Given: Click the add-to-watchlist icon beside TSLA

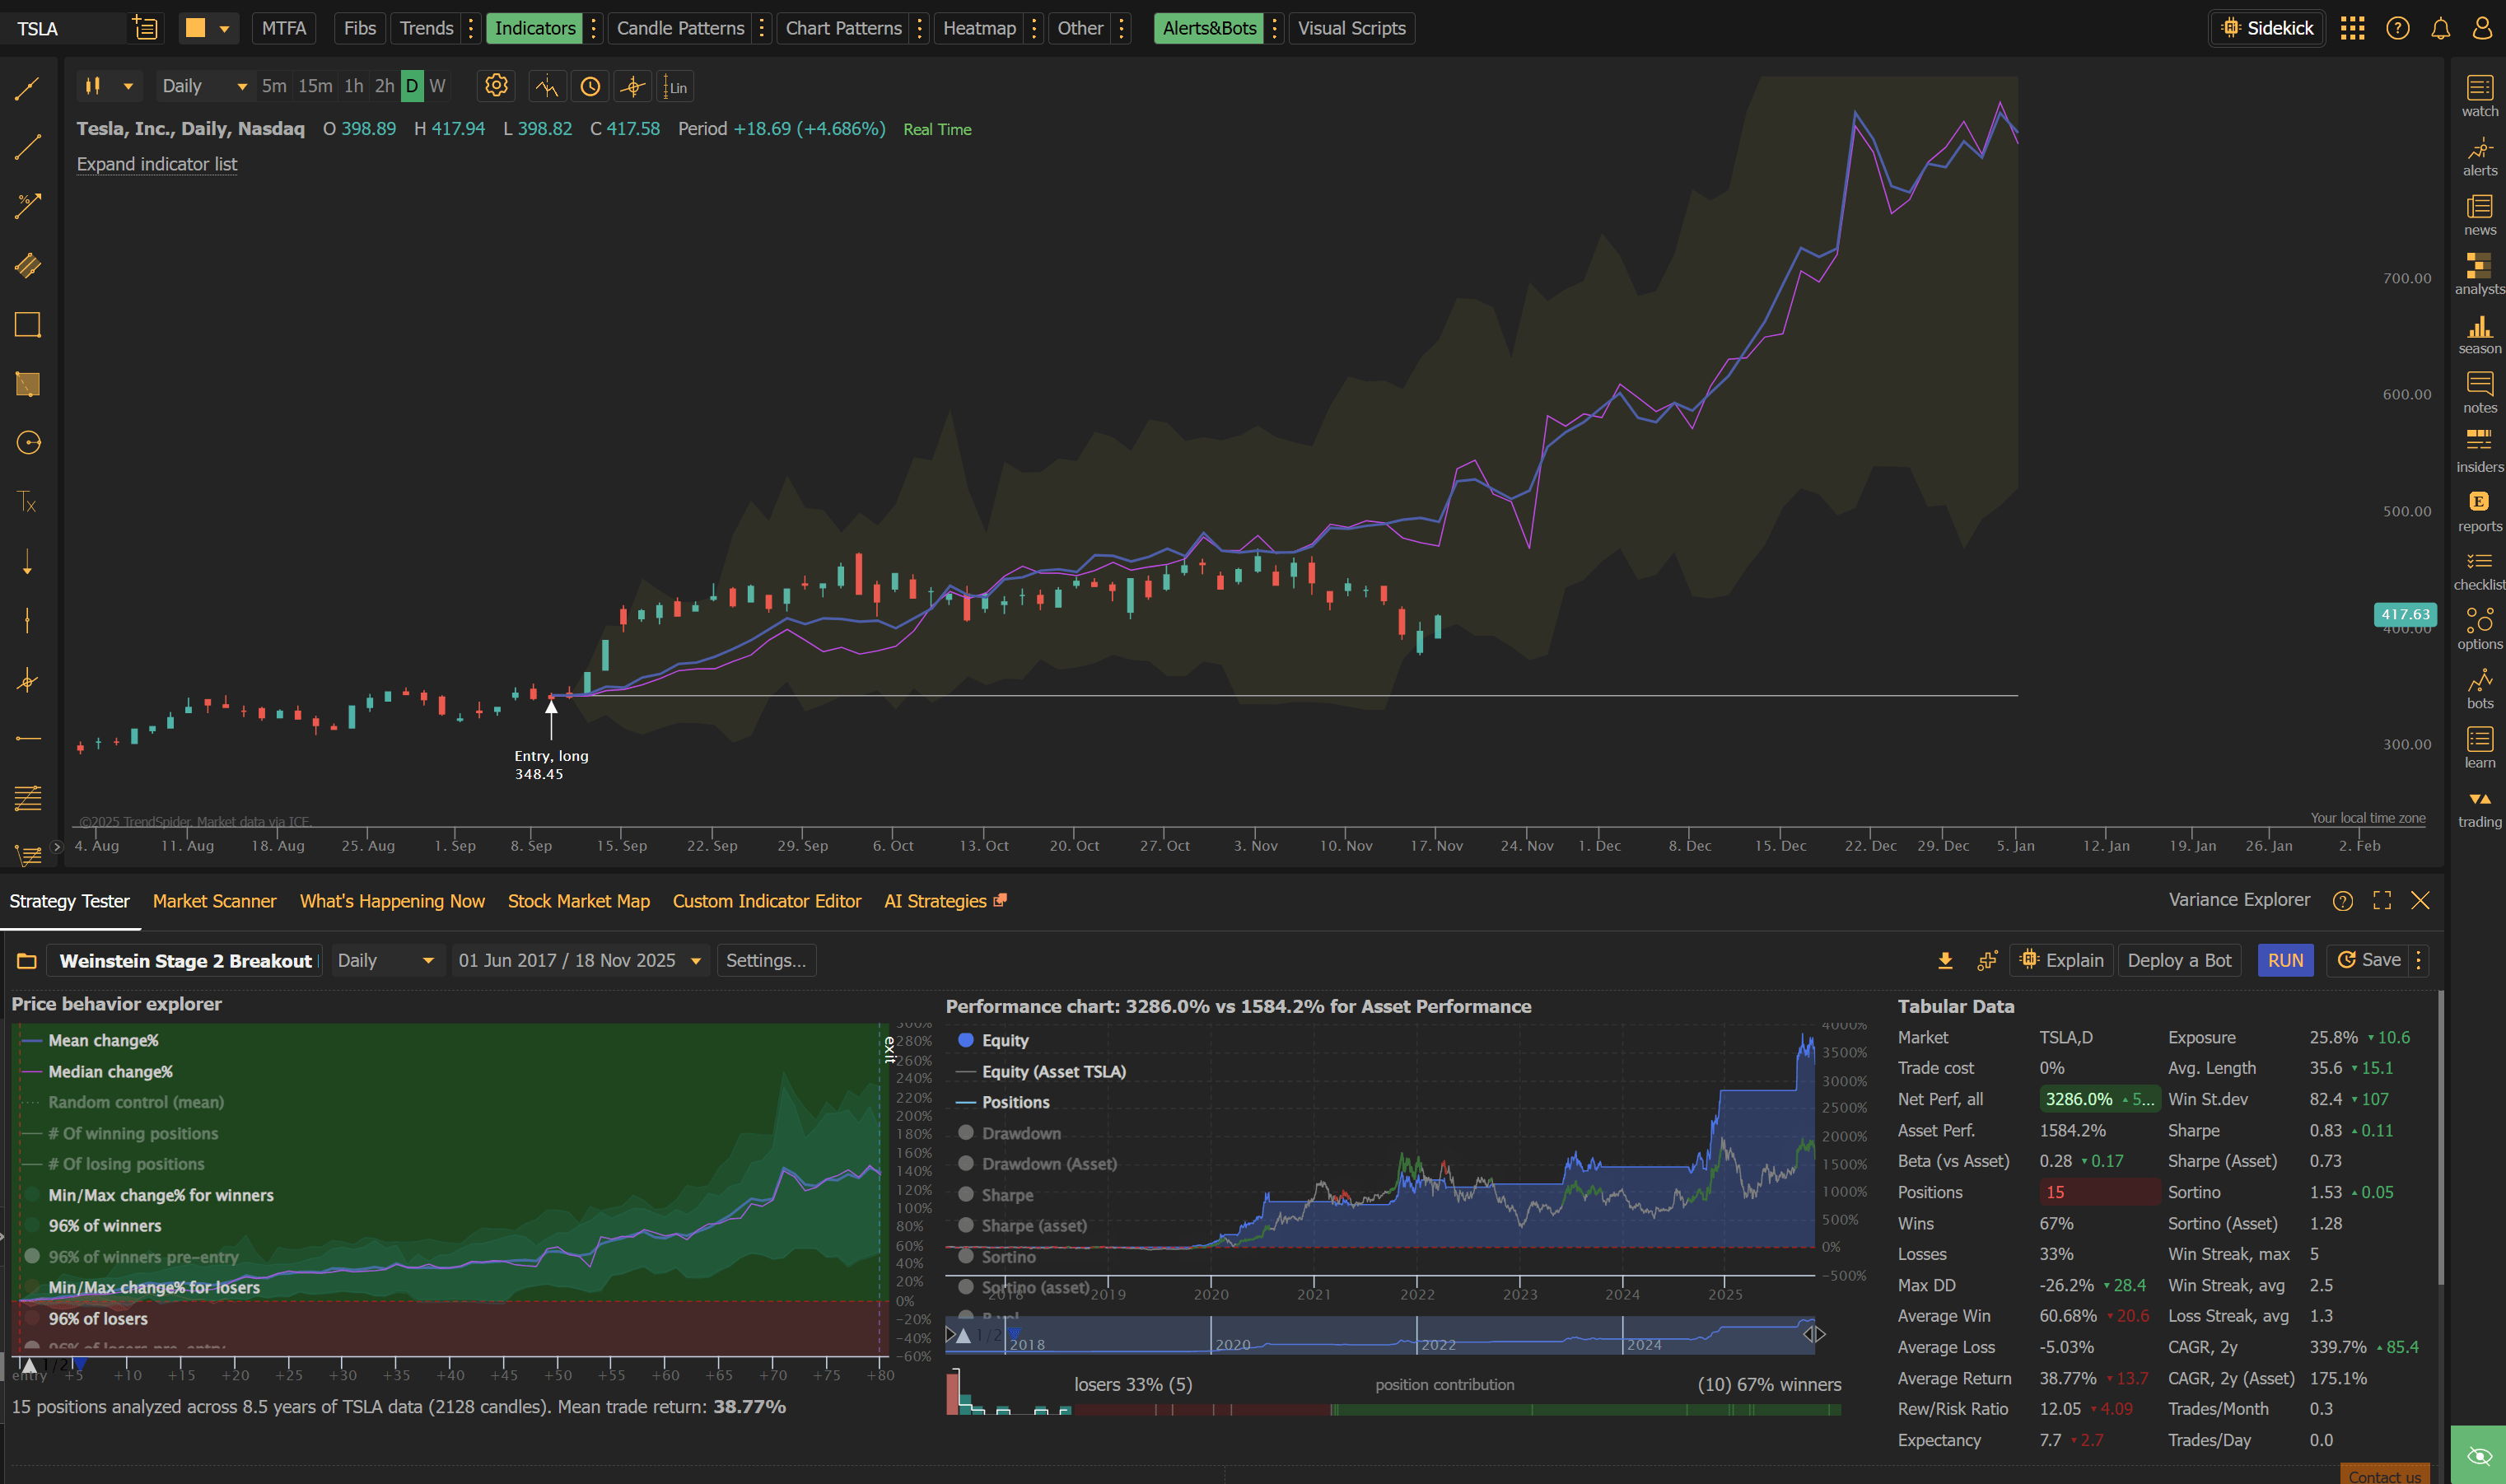Looking at the screenshot, I should coord(145,28).
